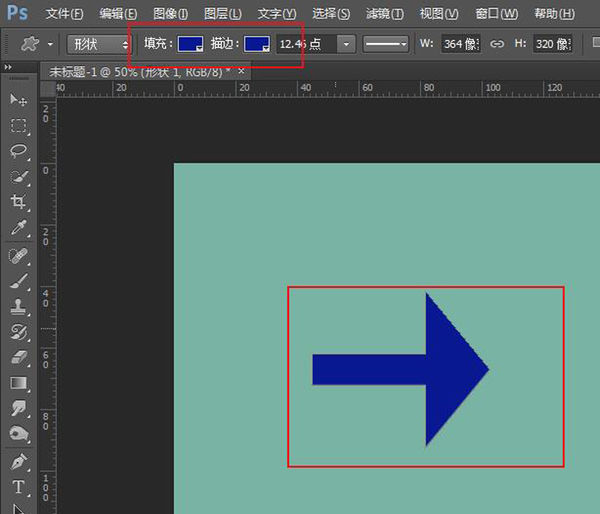This screenshot has height=514, width=600.
Task: Open the tool preset picker arrow
Action: pyautogui.click(x=50, y=44)
